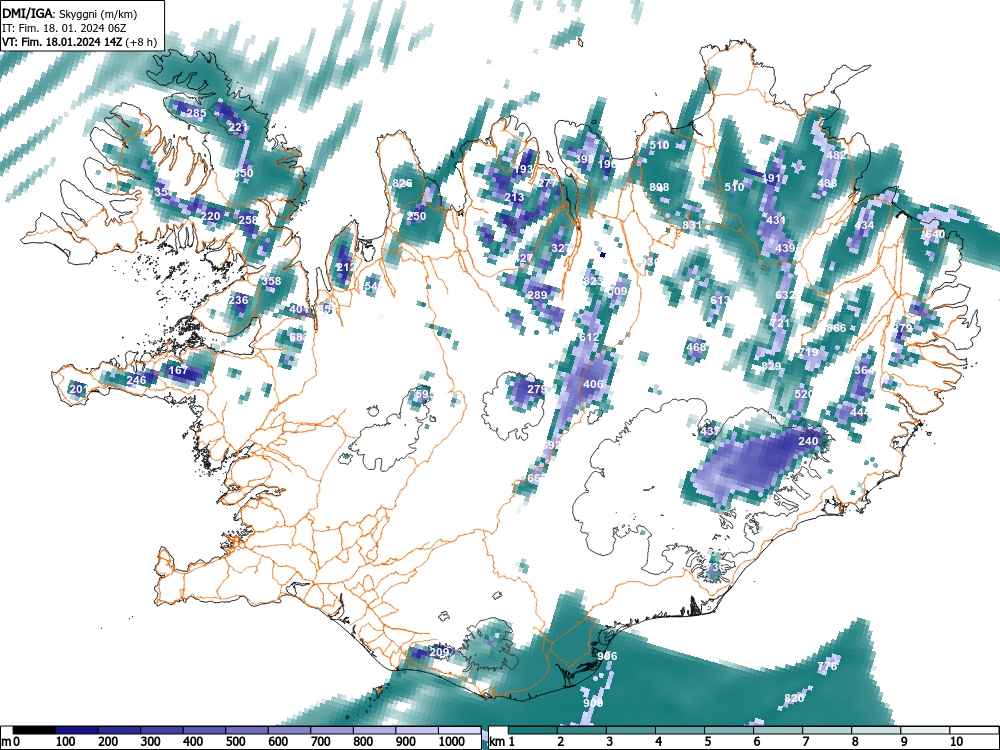Select the 909 value offshore south
The image size is (1000, 750).
click(x=593, y=703)
